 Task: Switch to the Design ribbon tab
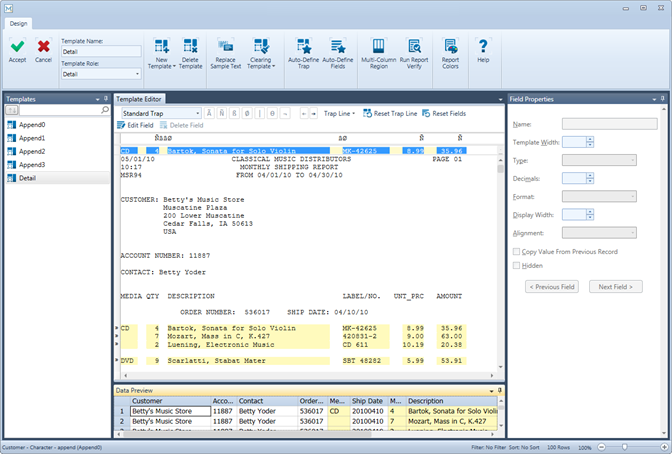tap(21, 23)
